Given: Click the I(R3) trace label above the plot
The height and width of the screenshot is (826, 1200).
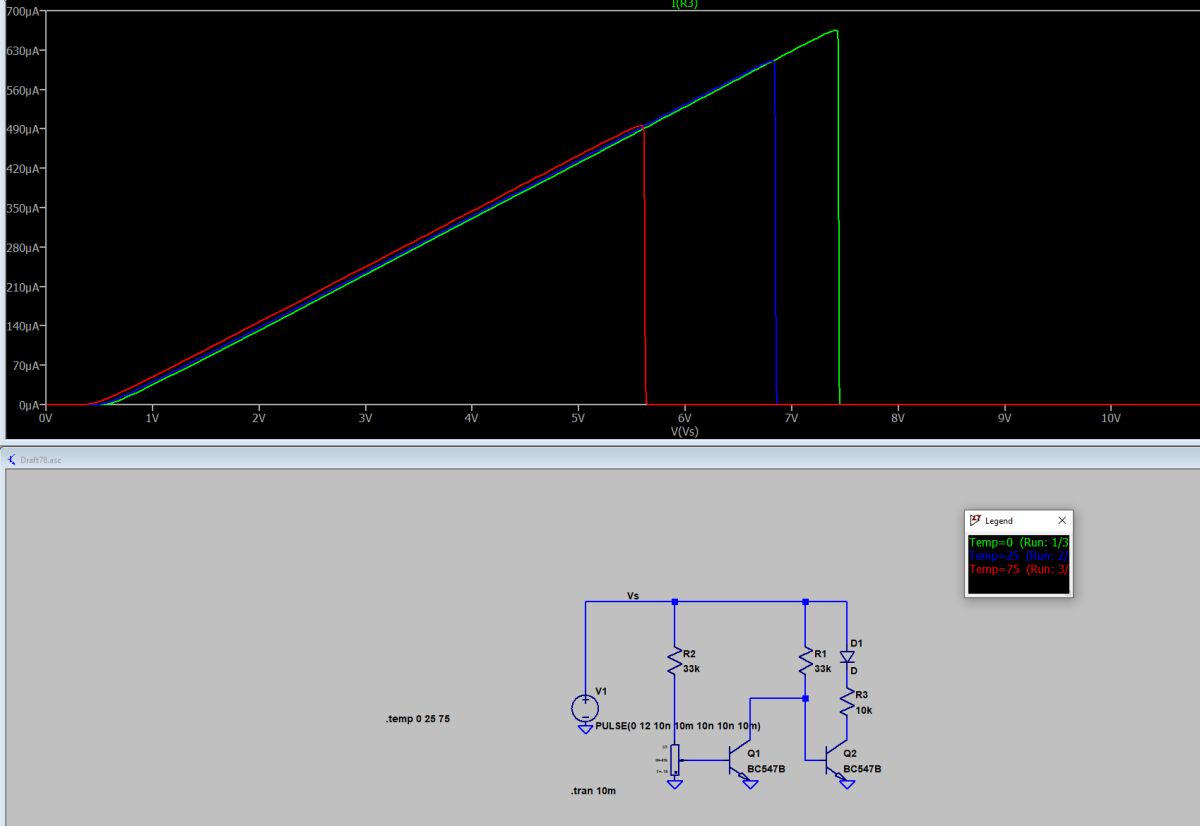Looking at the screenshot, I should (685, 4).
